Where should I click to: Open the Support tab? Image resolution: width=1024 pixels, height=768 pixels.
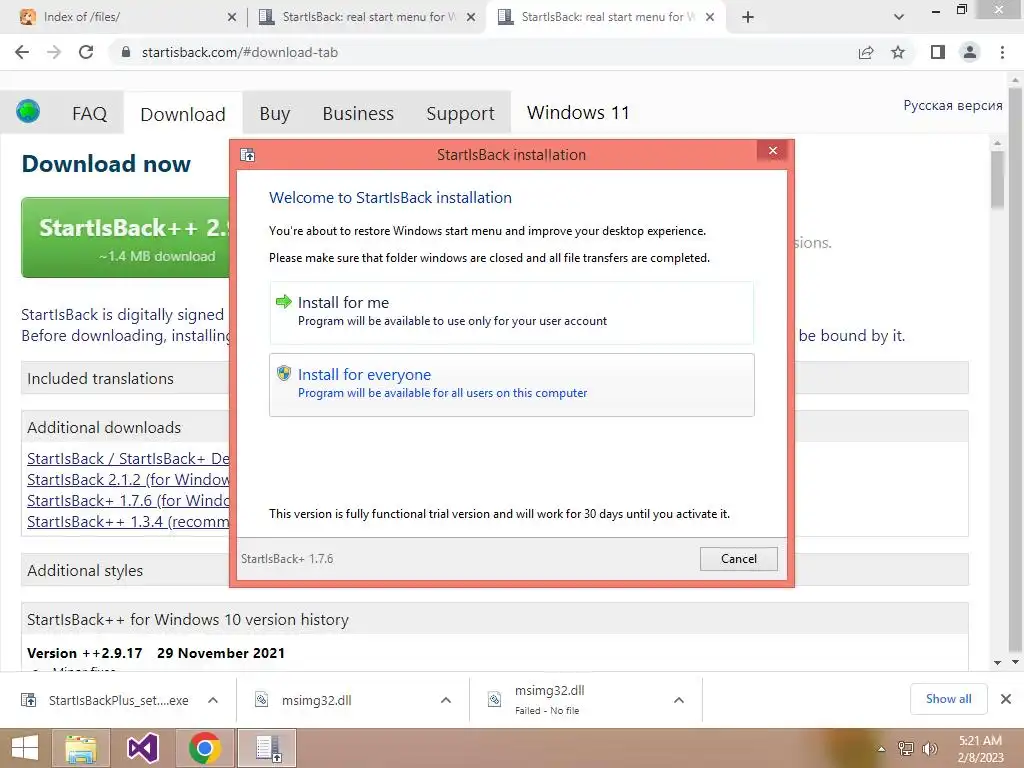coord(460,114)
